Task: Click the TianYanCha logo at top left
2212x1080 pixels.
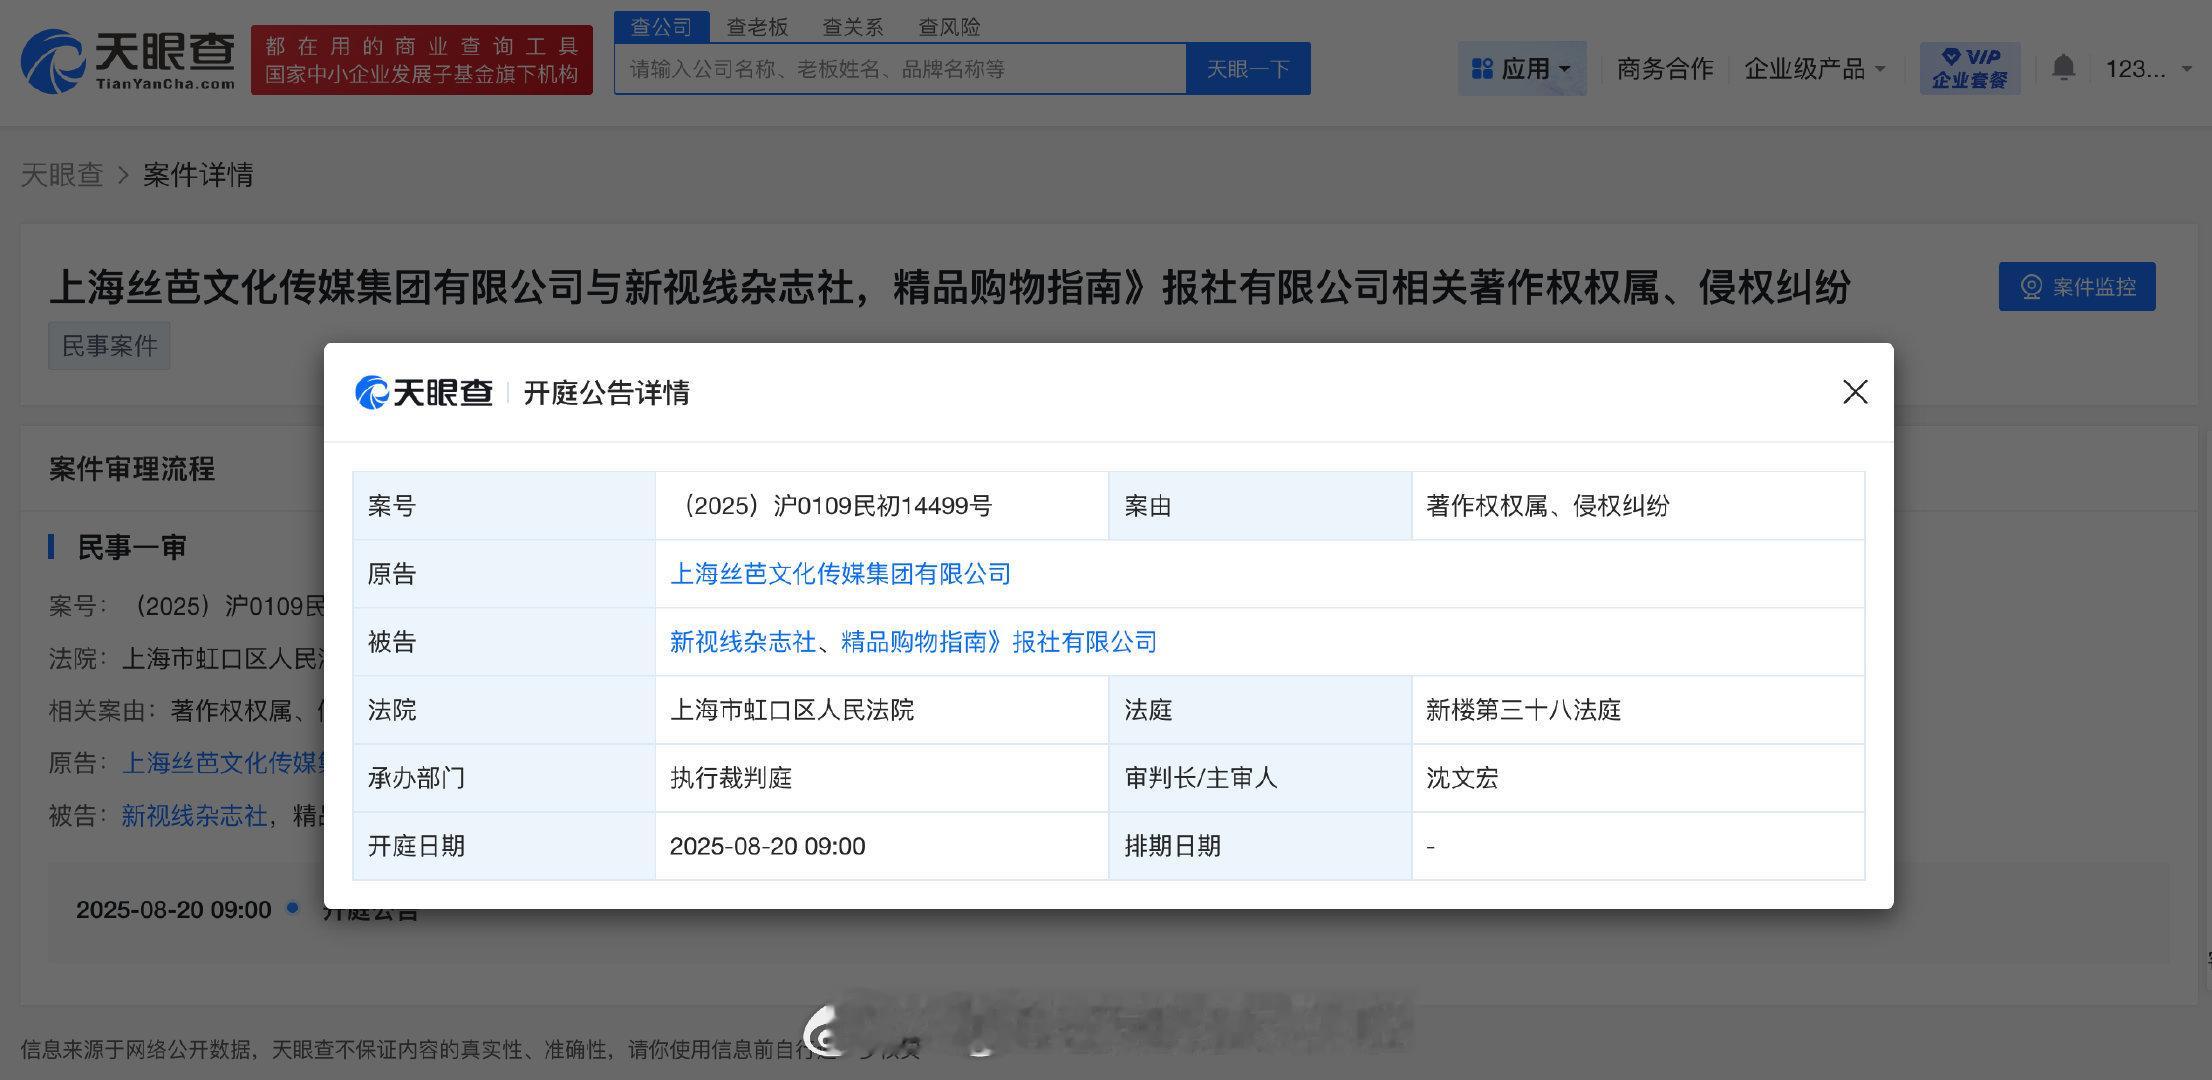Action: point(128,61)
